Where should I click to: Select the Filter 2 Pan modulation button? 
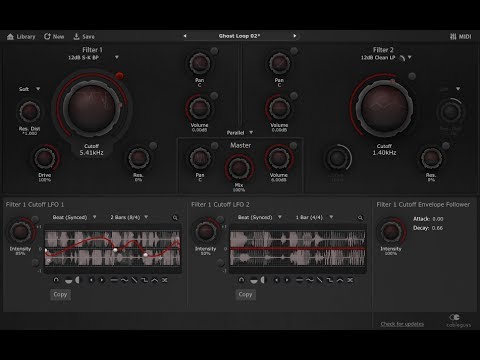pos(294,51)
